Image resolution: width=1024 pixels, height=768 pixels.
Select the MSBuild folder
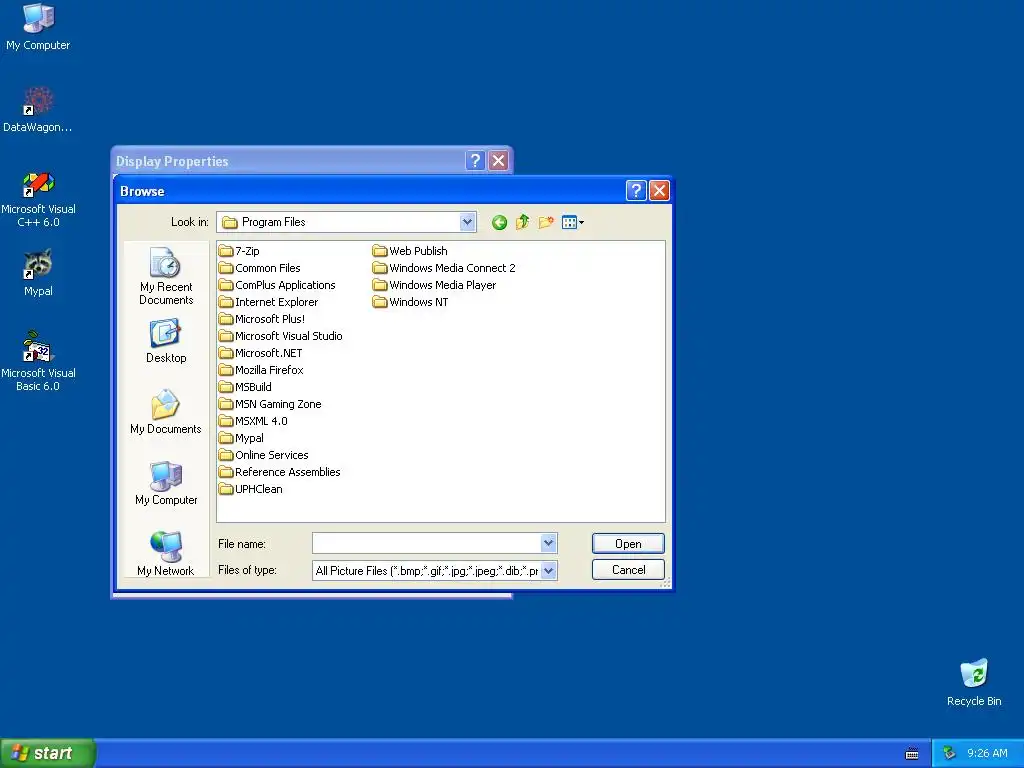click(x=246, y=387)
